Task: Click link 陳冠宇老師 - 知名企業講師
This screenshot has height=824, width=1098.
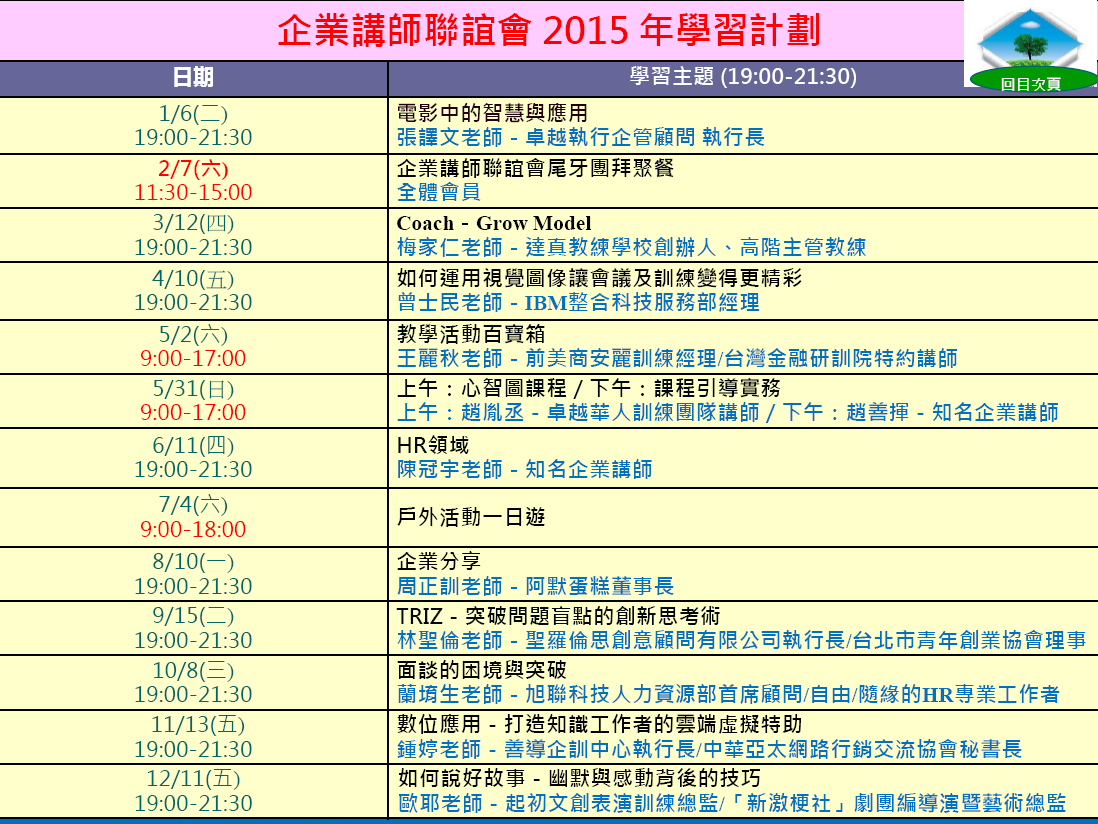Action: pos(524,469)
